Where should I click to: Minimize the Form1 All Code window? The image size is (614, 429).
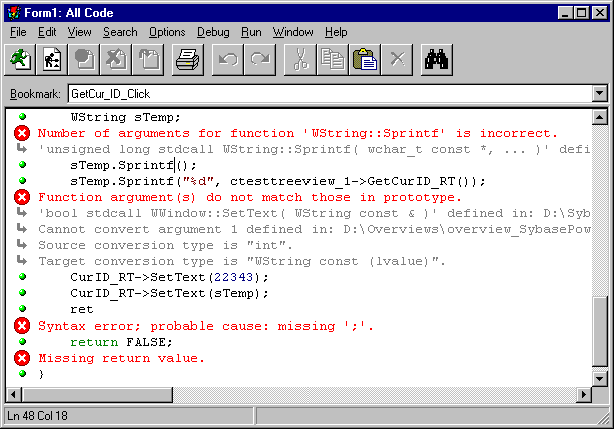click(x=565, y=13)
